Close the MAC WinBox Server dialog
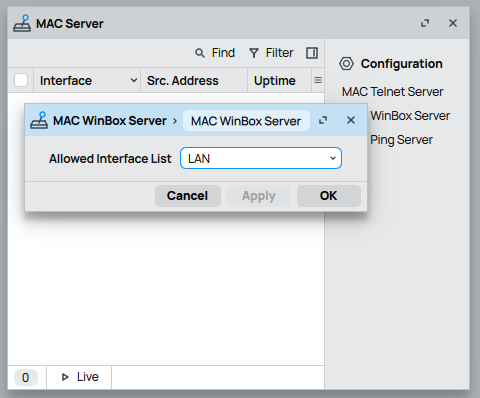Screen dimensions: 480x398 (351, 120)
